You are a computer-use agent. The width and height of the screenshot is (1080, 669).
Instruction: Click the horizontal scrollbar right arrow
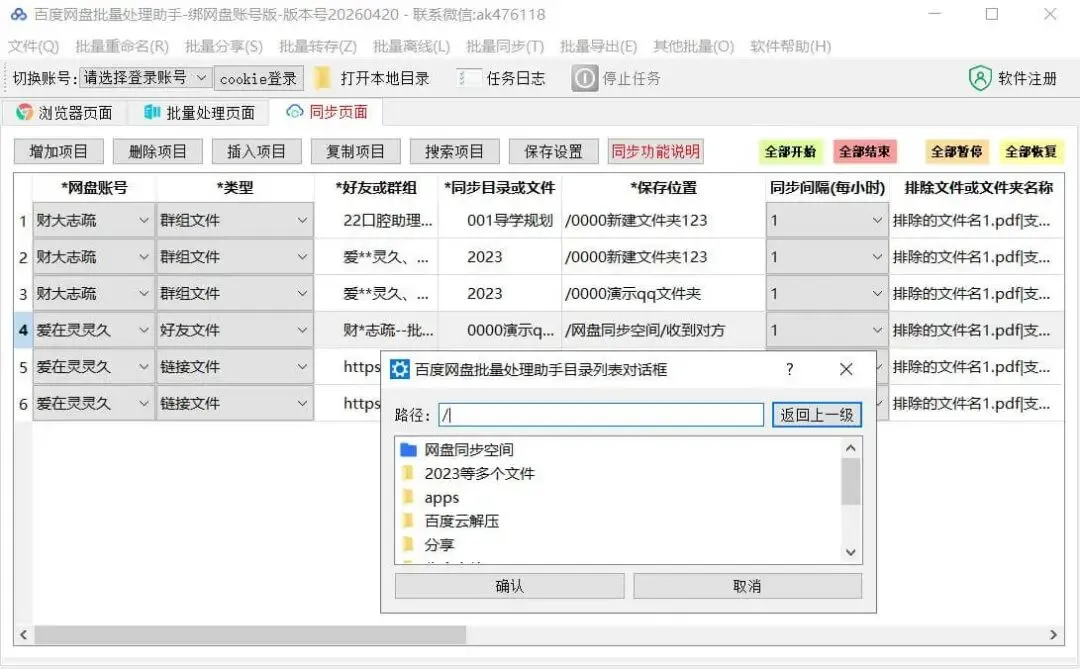[x=1053, y=635]
